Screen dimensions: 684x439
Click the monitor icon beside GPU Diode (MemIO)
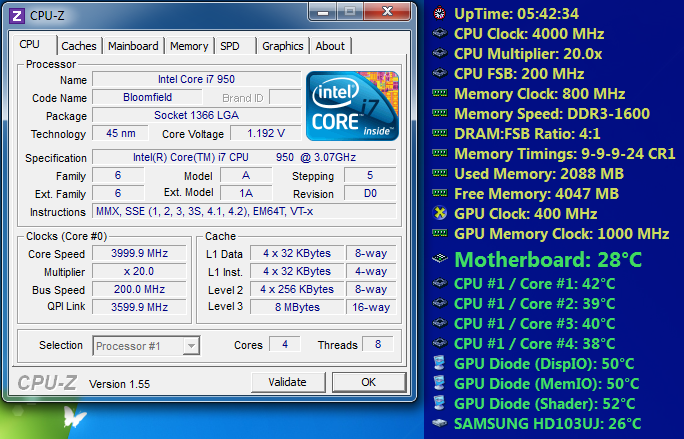click(x=439, y=383)
